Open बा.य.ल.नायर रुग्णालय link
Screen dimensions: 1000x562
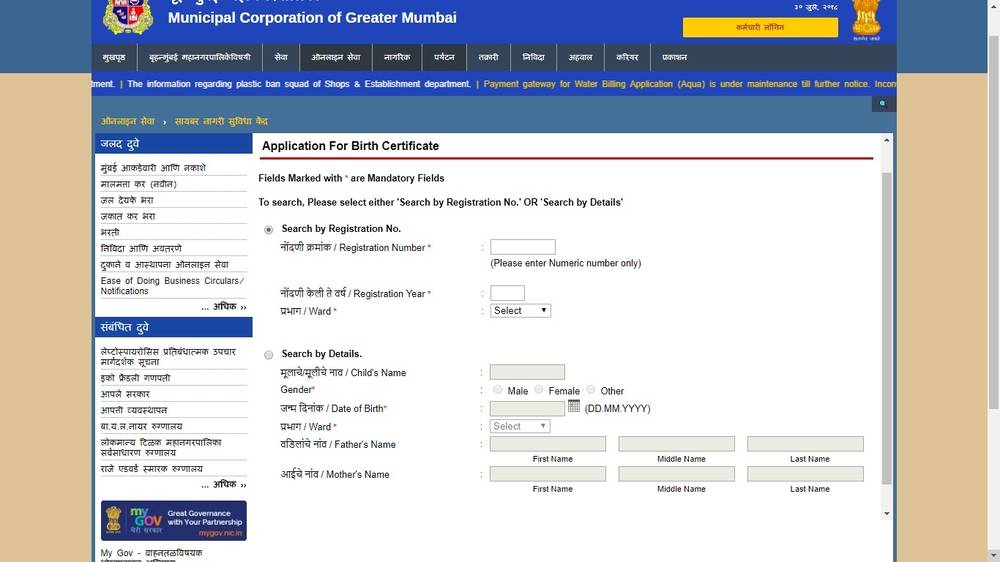(x=142, y=426)
